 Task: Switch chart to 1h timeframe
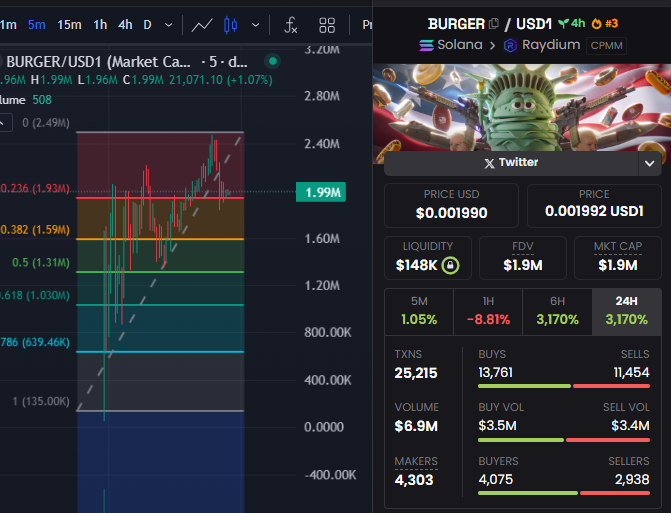pyautogui.click(x=100, y=25)
